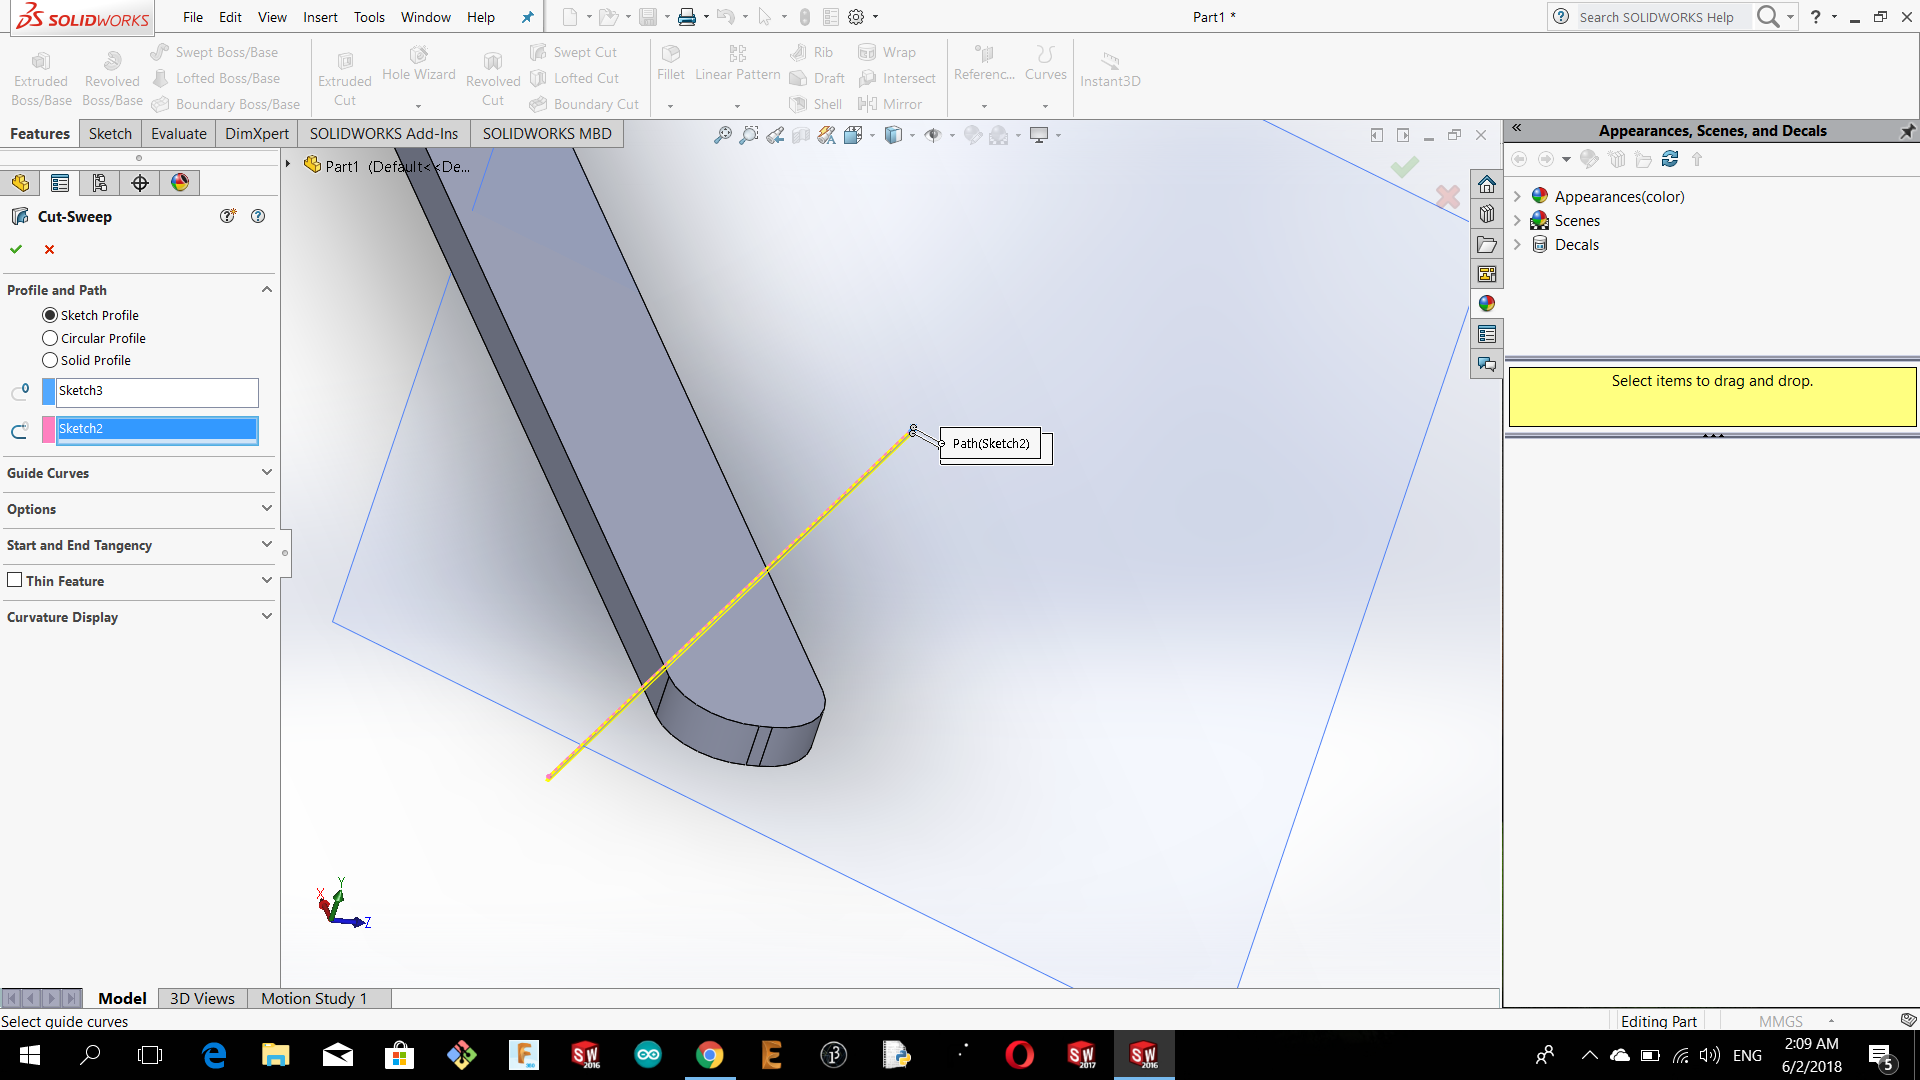The image size is (1920, 1080).
Task: Pin the Appearances, Scenes, and Decals pane
Action: (1907, 131)
